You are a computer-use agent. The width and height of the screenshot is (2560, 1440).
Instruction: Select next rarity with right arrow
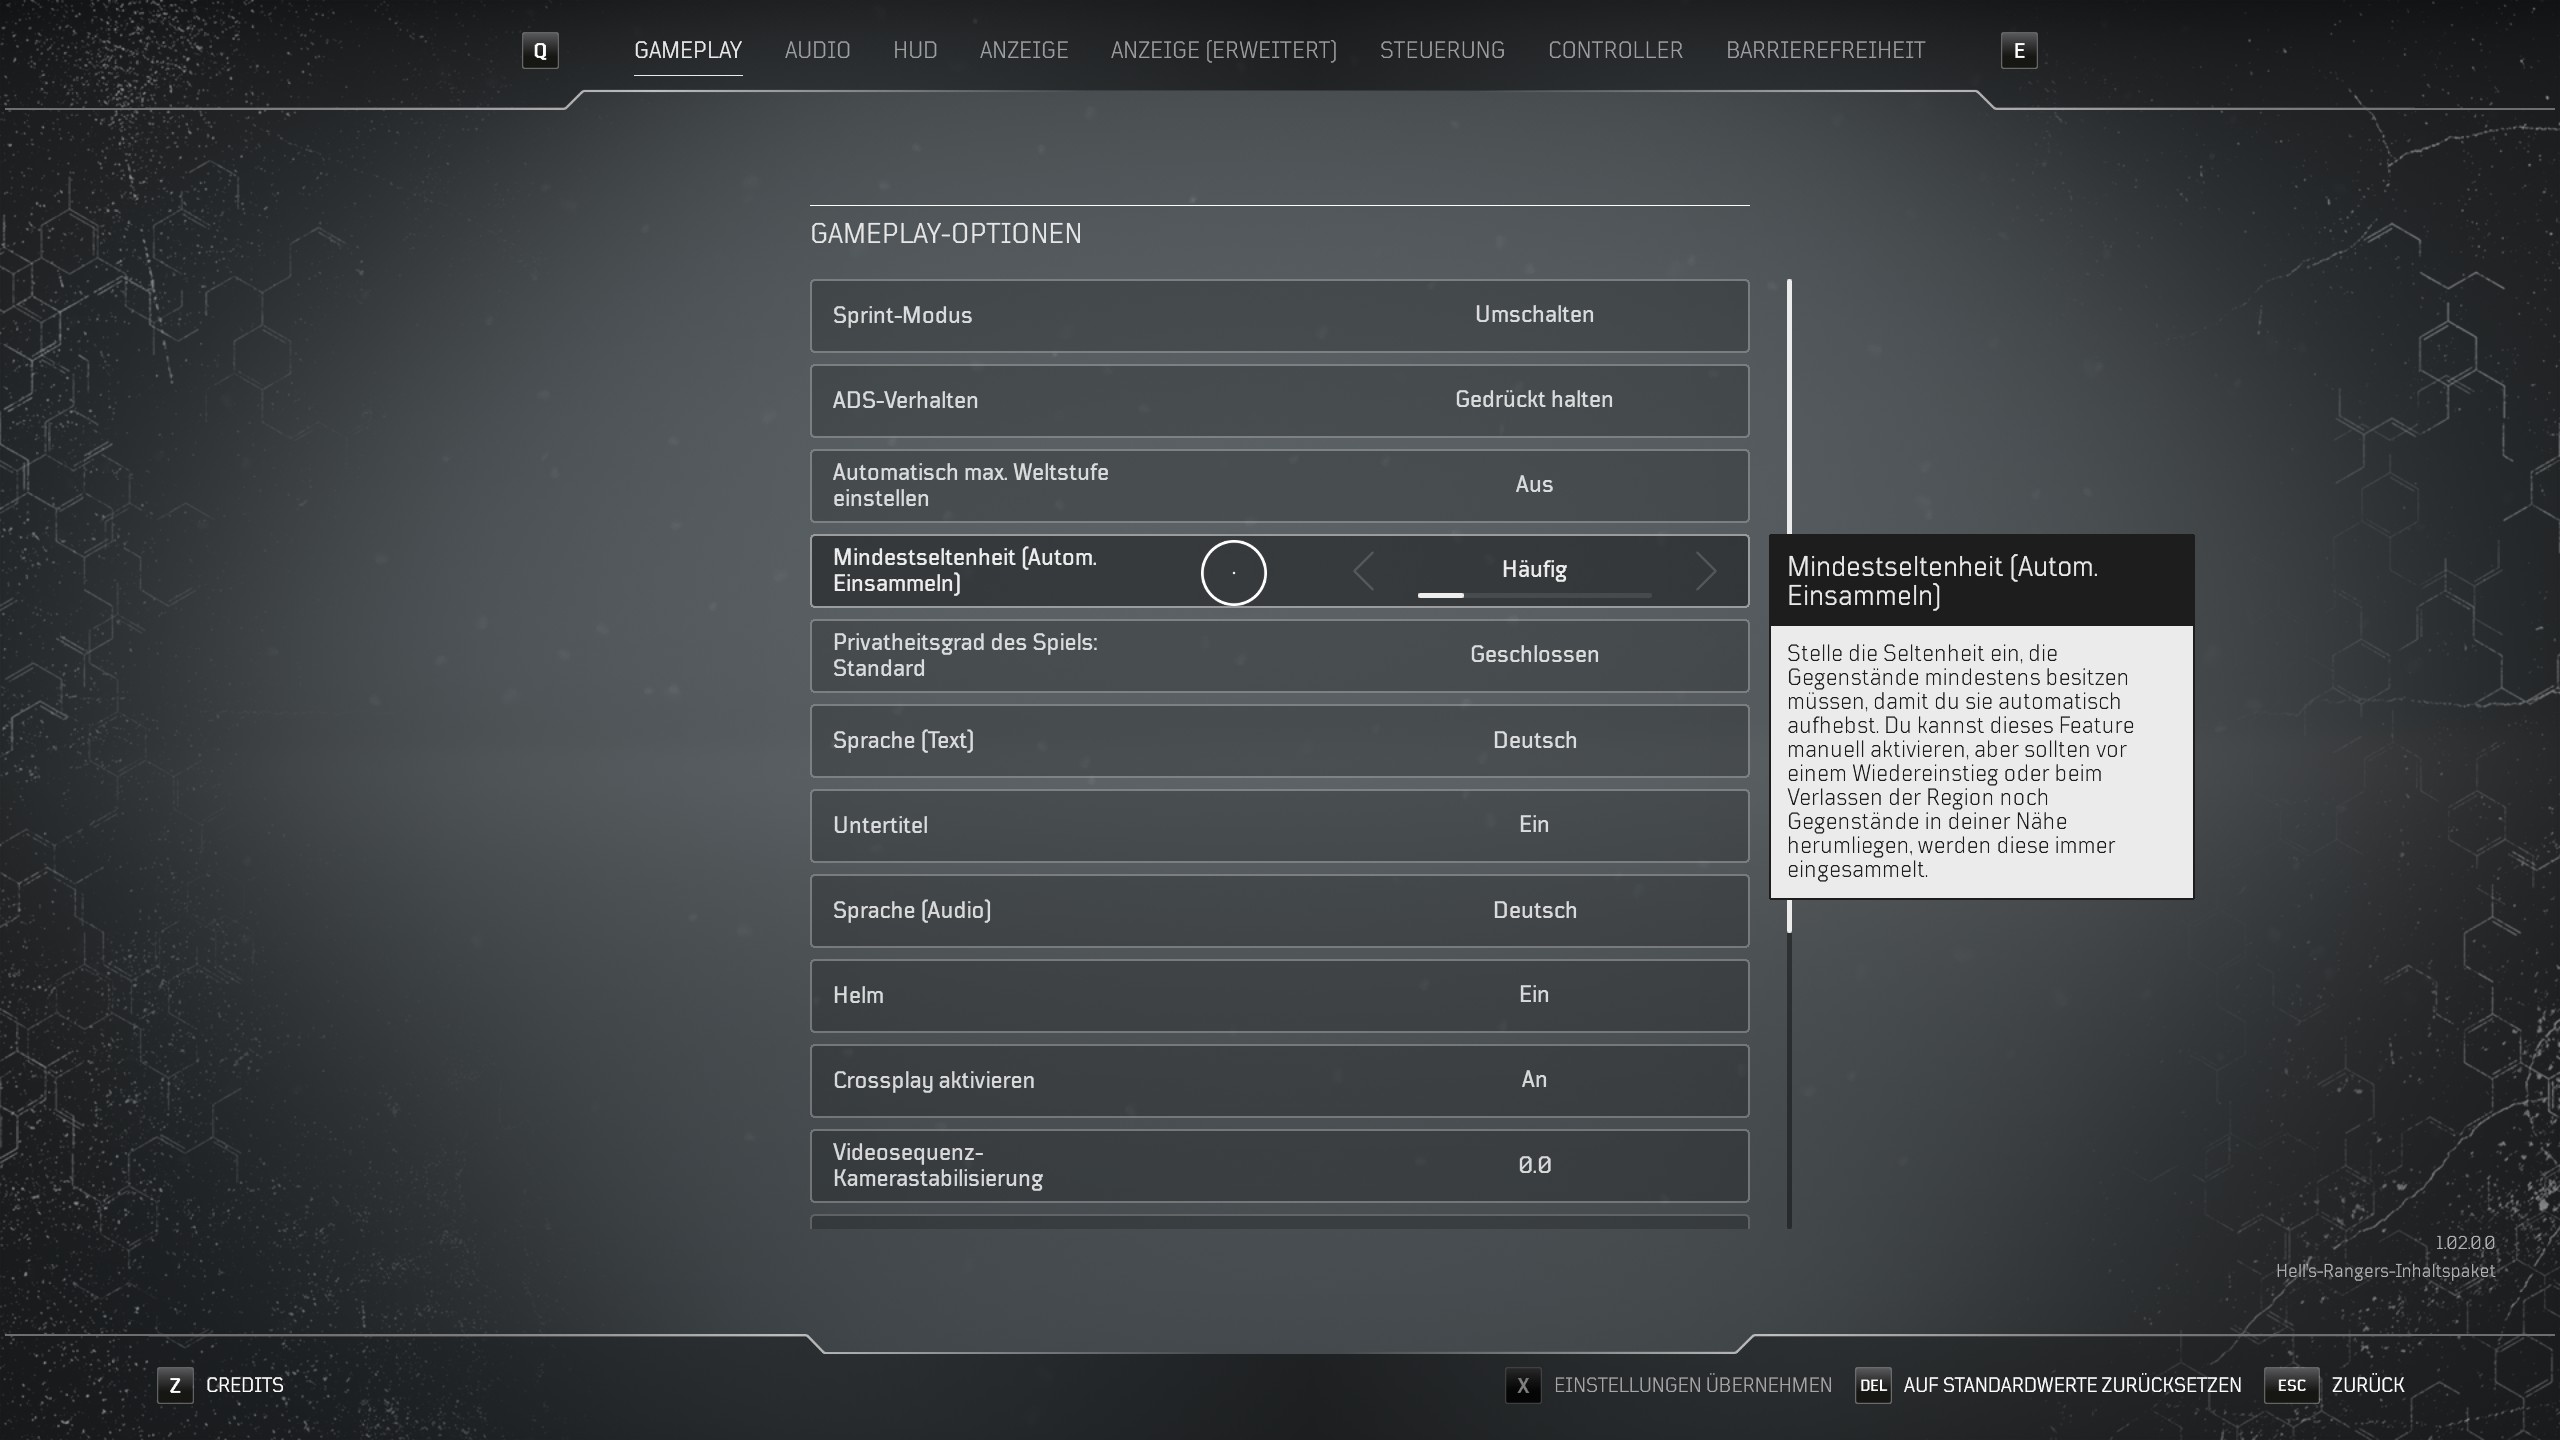(x=1706, y=571)
